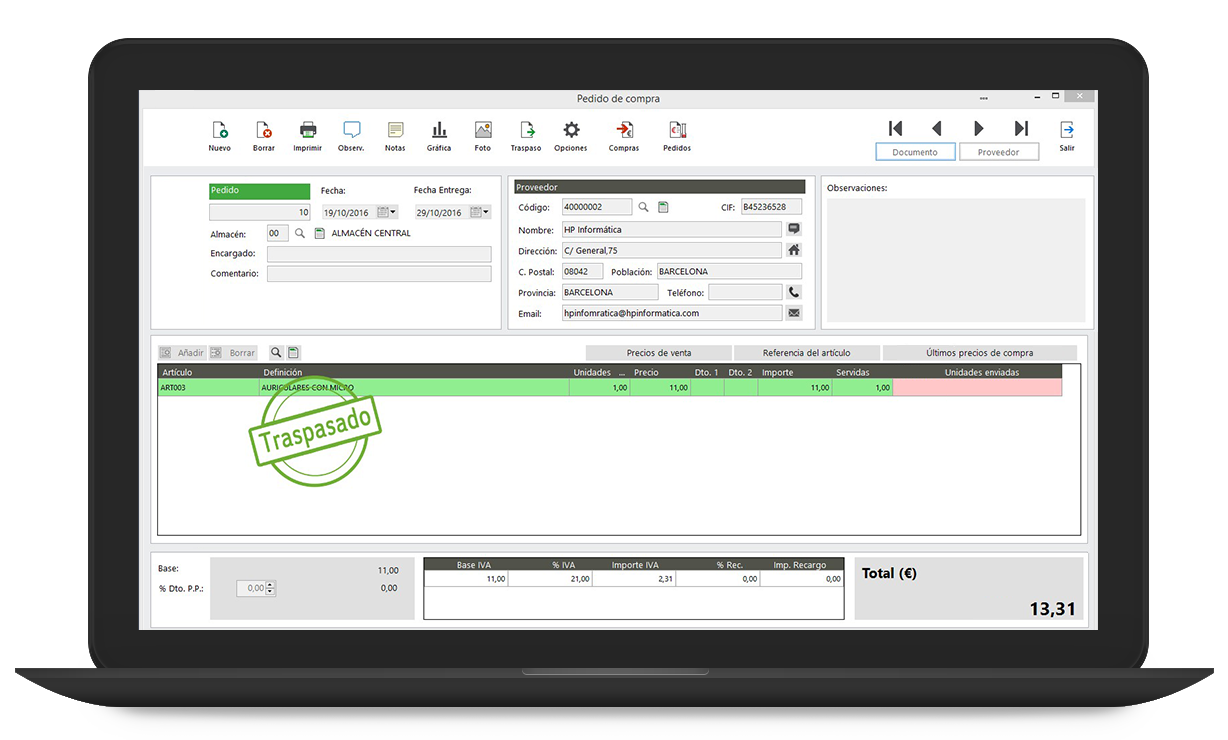Adjust the % Dto. P.P. spinner

click(271, 588)
